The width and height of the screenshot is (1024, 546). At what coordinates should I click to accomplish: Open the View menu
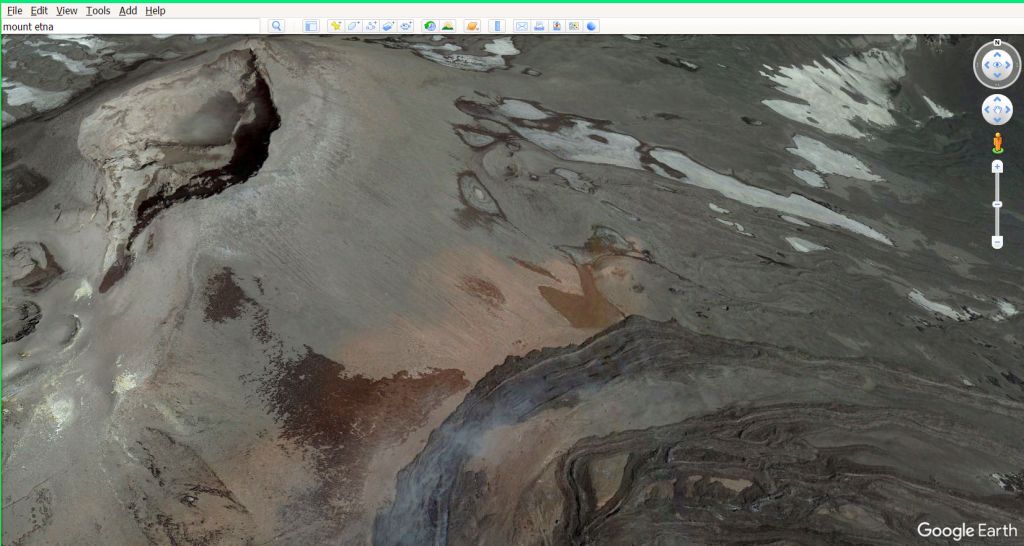tap(66, 10)
